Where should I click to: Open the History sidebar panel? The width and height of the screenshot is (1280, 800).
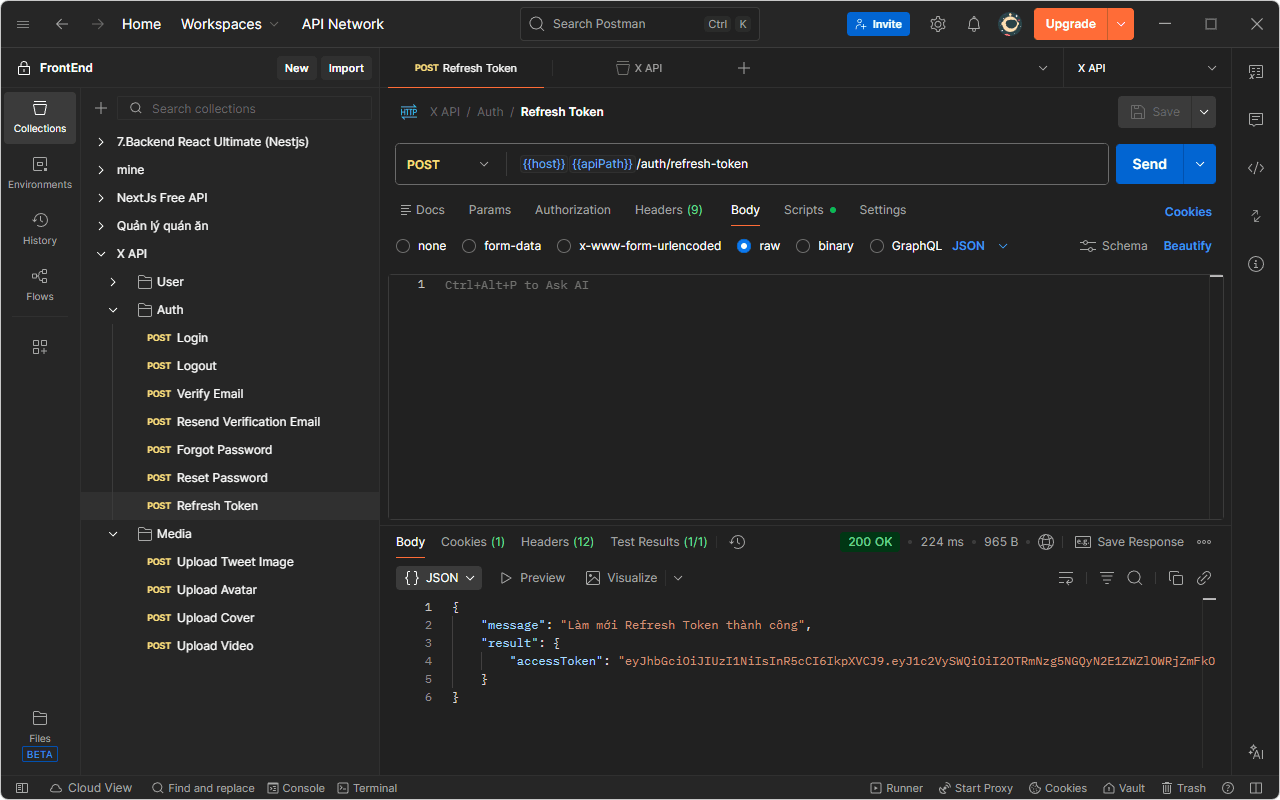(x=40, y=229)
